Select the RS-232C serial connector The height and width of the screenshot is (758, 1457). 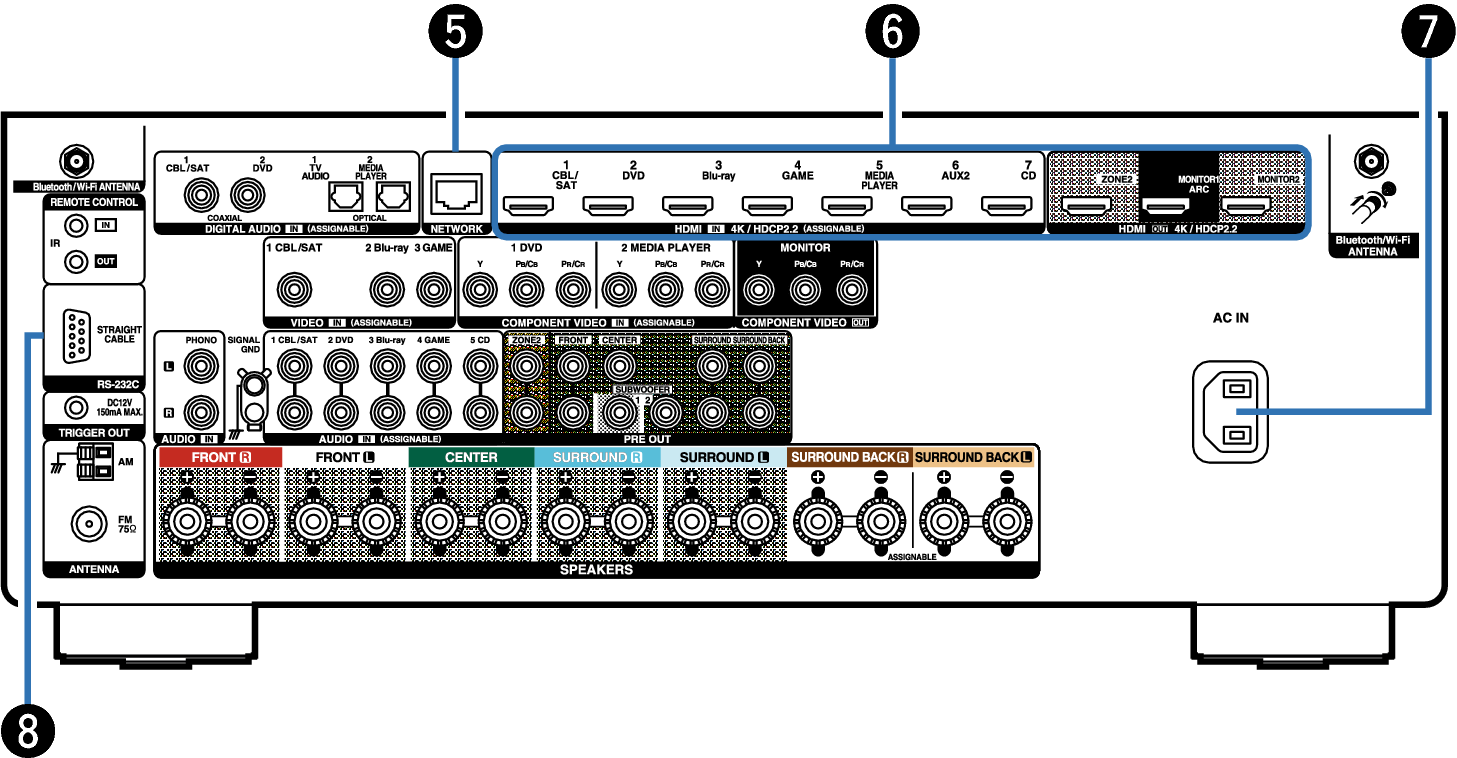pos(75,335)
